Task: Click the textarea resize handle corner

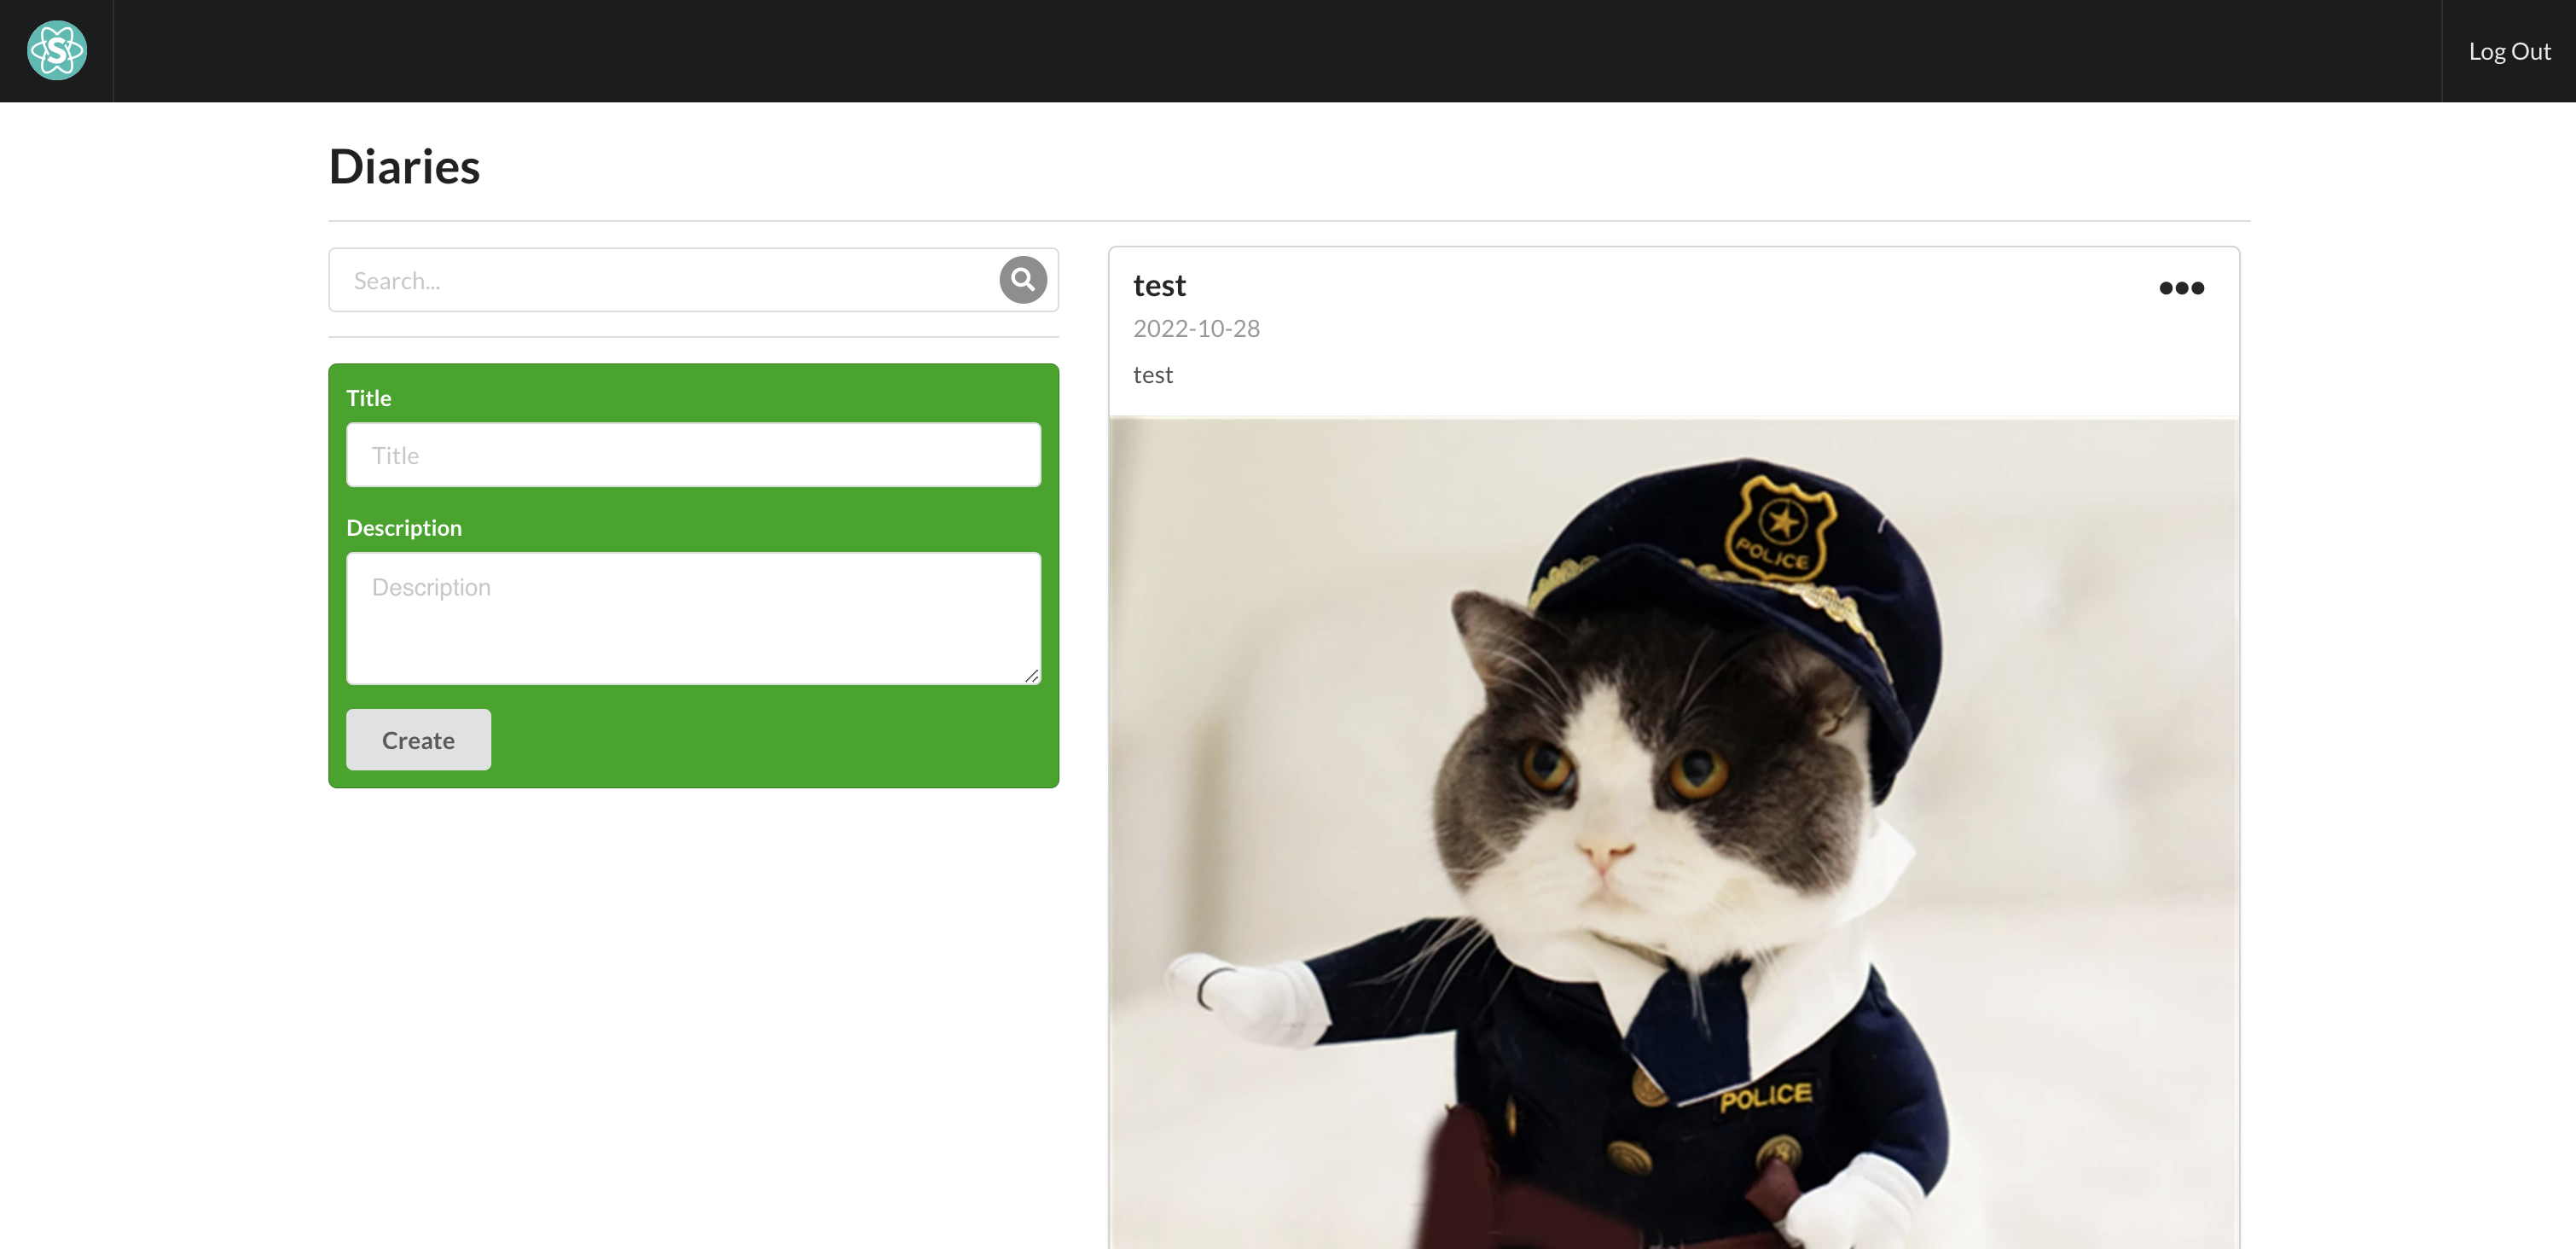Action: [x=1032, y=677]
